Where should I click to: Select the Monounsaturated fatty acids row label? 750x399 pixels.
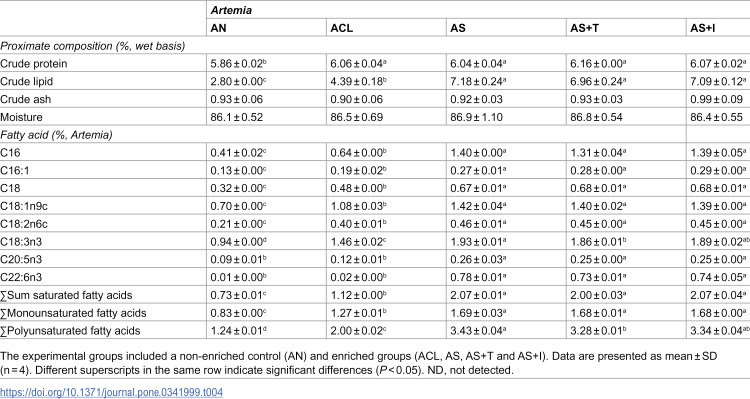point(73,313)
